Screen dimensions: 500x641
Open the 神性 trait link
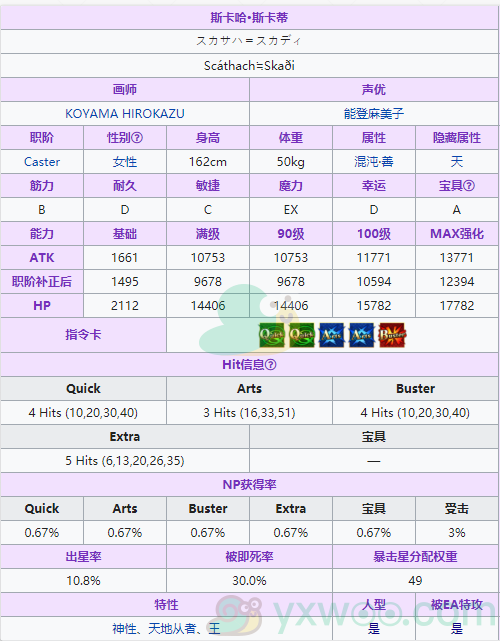(x=124, y=629)
